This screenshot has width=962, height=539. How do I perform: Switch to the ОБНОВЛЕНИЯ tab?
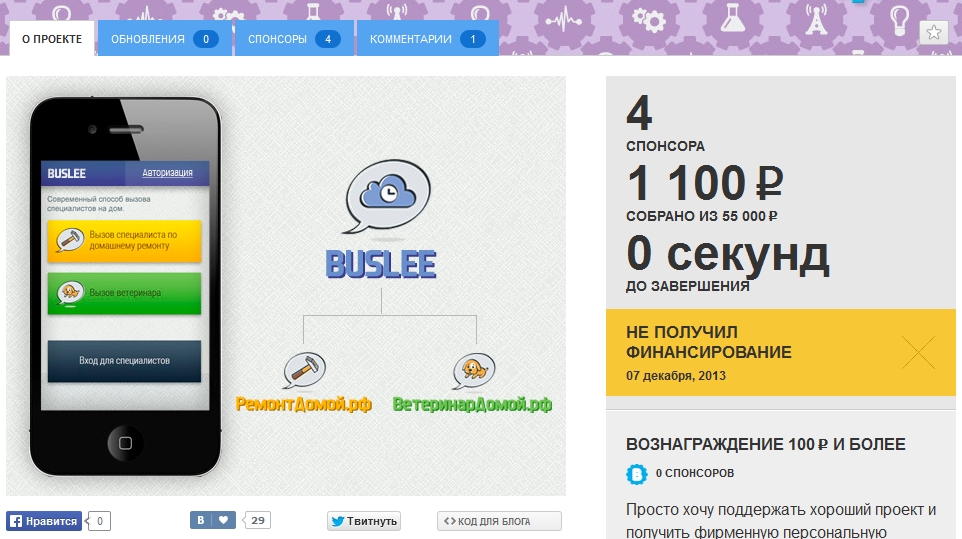[164, 39]
